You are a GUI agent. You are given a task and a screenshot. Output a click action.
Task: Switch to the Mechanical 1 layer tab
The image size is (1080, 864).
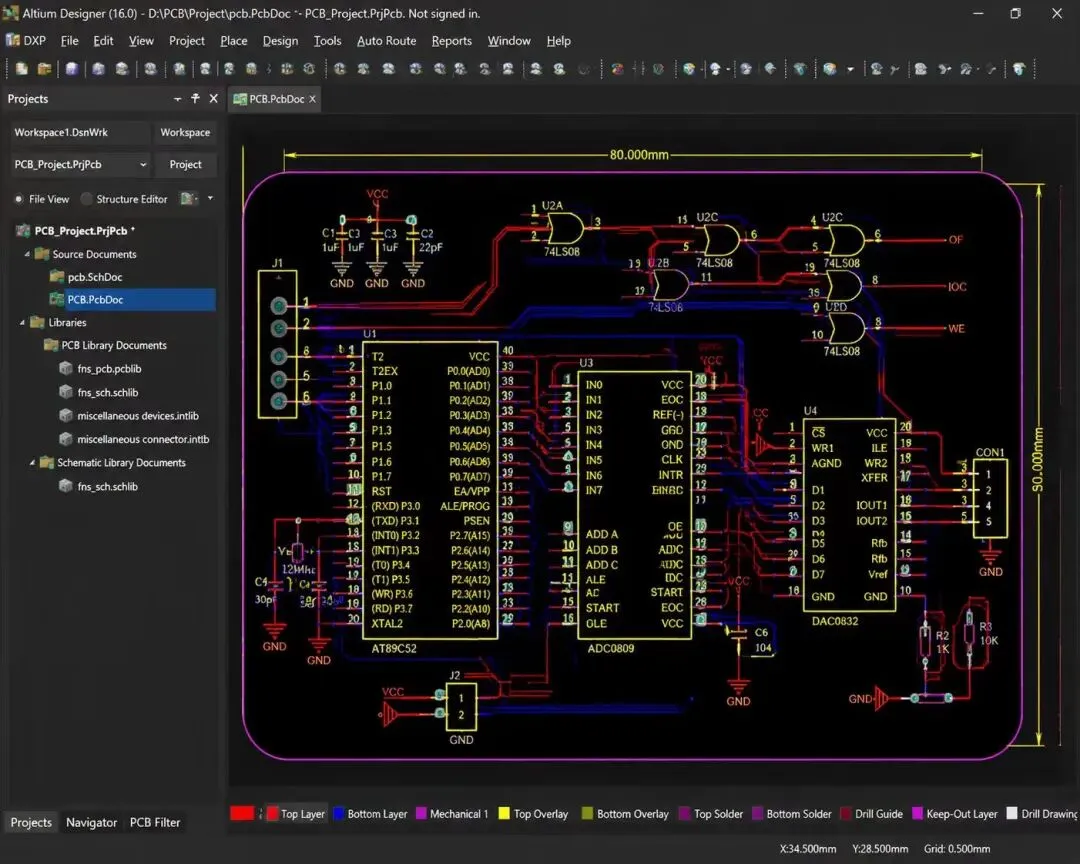[x=453, y=814]
